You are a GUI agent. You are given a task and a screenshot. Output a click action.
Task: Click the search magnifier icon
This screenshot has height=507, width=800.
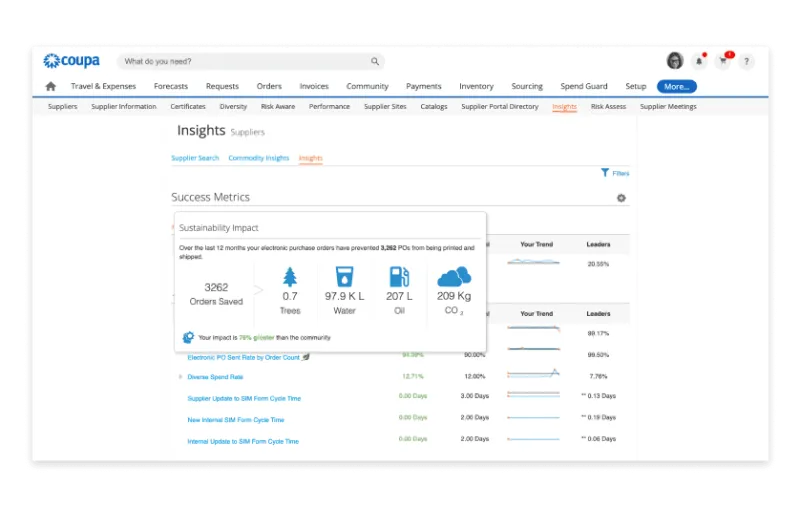coord(375,61)
